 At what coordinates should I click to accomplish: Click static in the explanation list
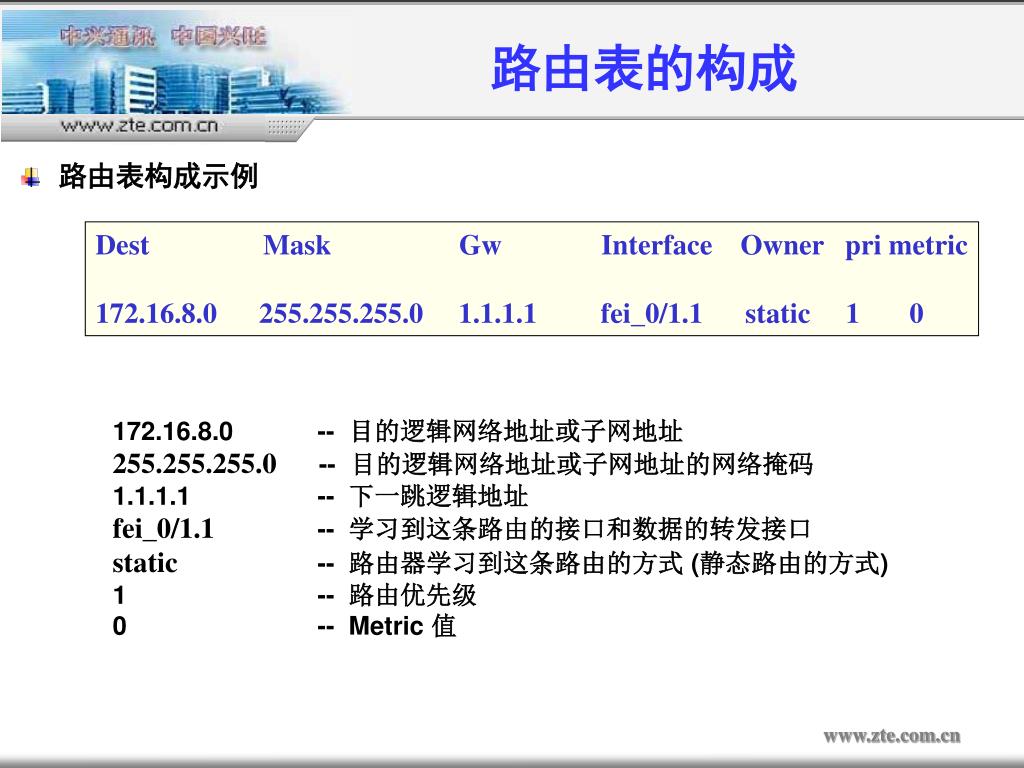pos(145,563)
